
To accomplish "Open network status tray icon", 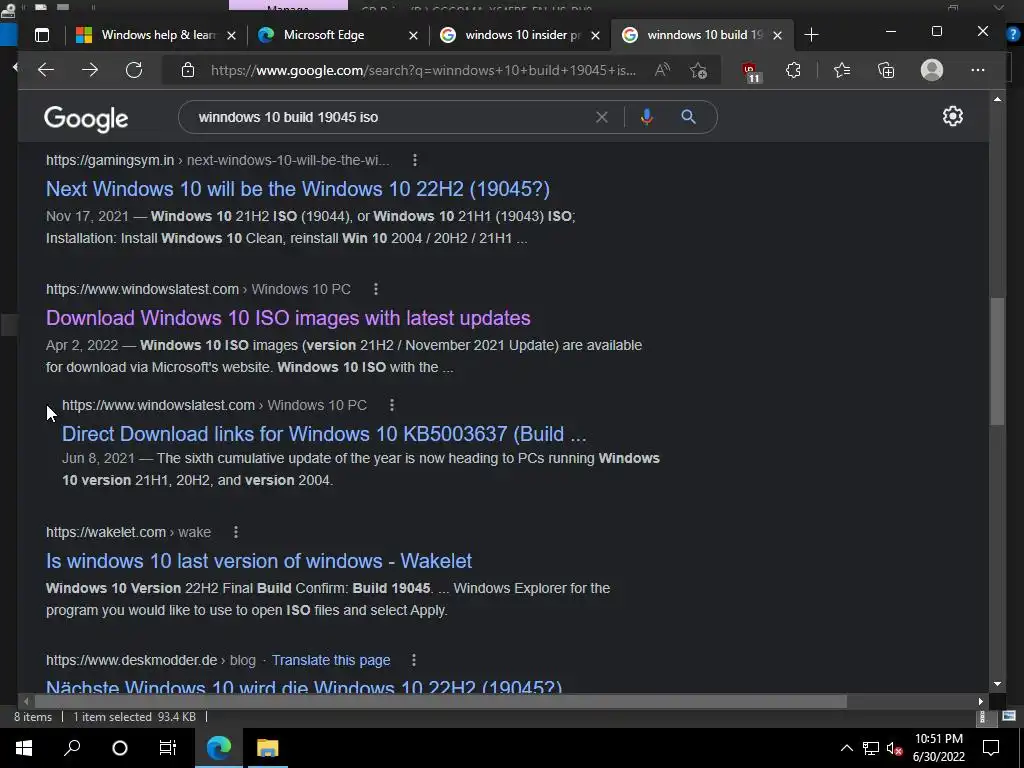I will [871, 748].
